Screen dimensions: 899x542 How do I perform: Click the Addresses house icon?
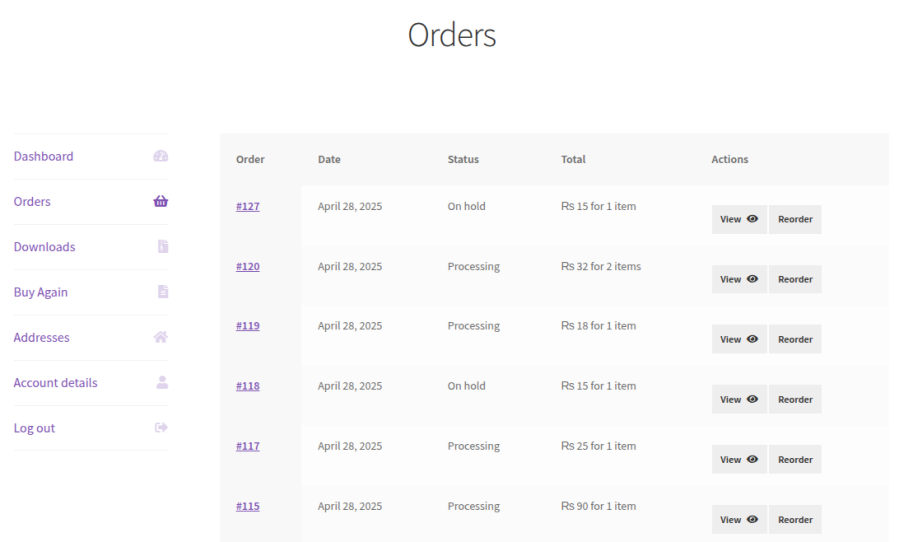point(160,338)
